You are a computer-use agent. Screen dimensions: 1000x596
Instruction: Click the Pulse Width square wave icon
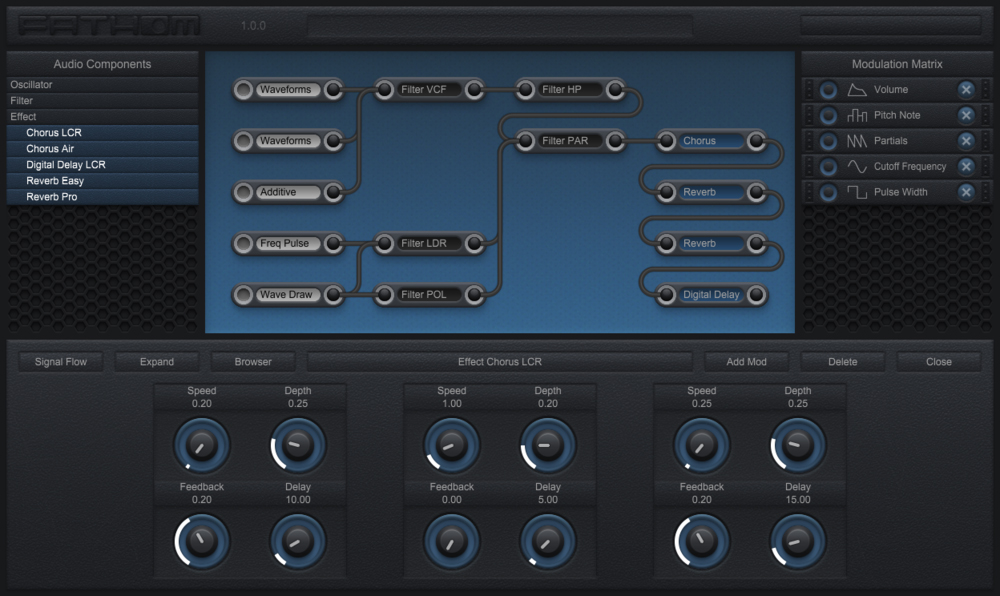point(857,192)
